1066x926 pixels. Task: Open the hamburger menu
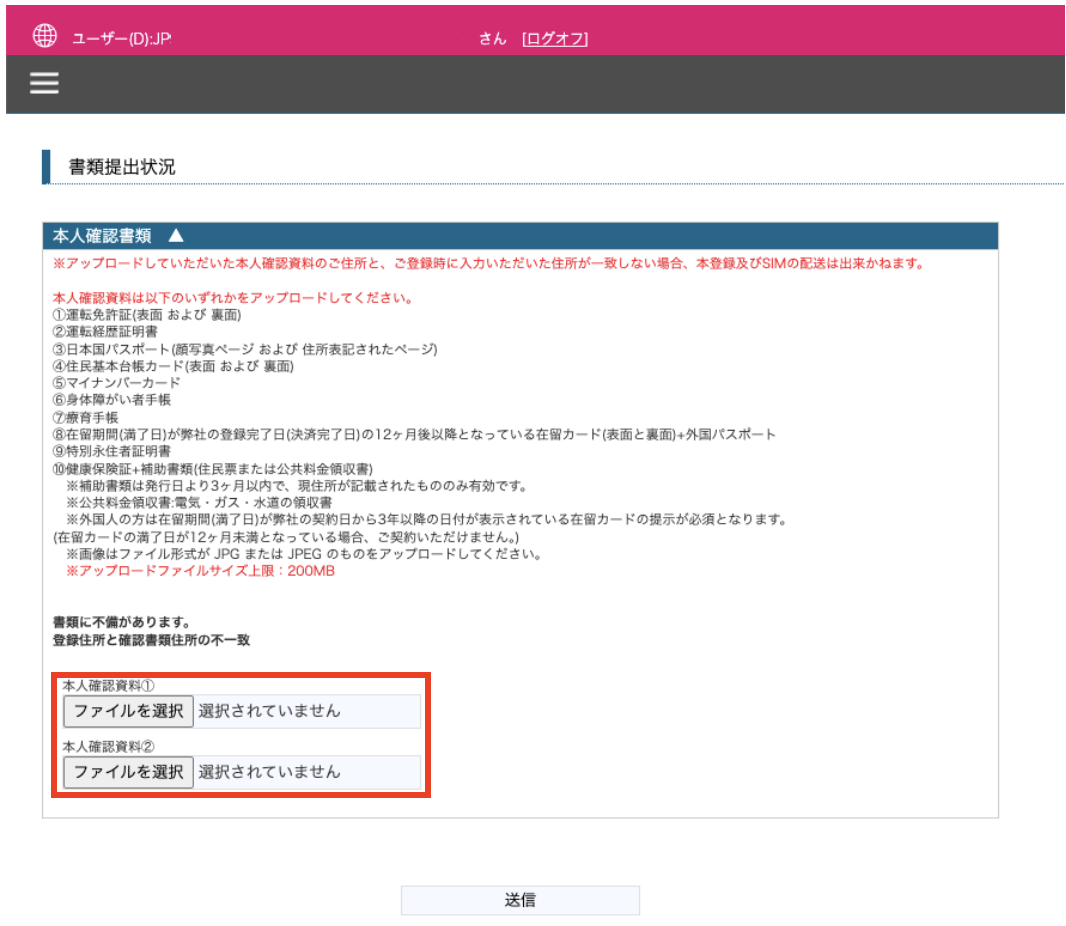[x=44, y=83]
